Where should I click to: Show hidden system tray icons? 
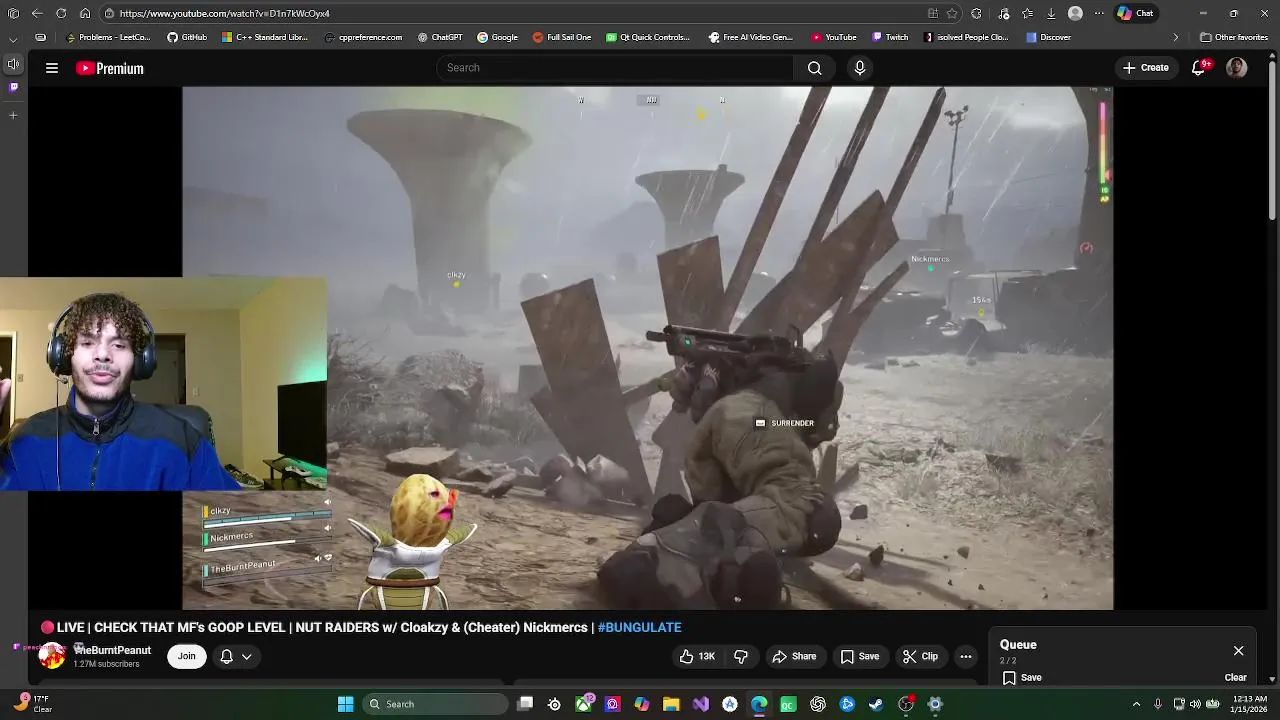[x=1136, y=704]
